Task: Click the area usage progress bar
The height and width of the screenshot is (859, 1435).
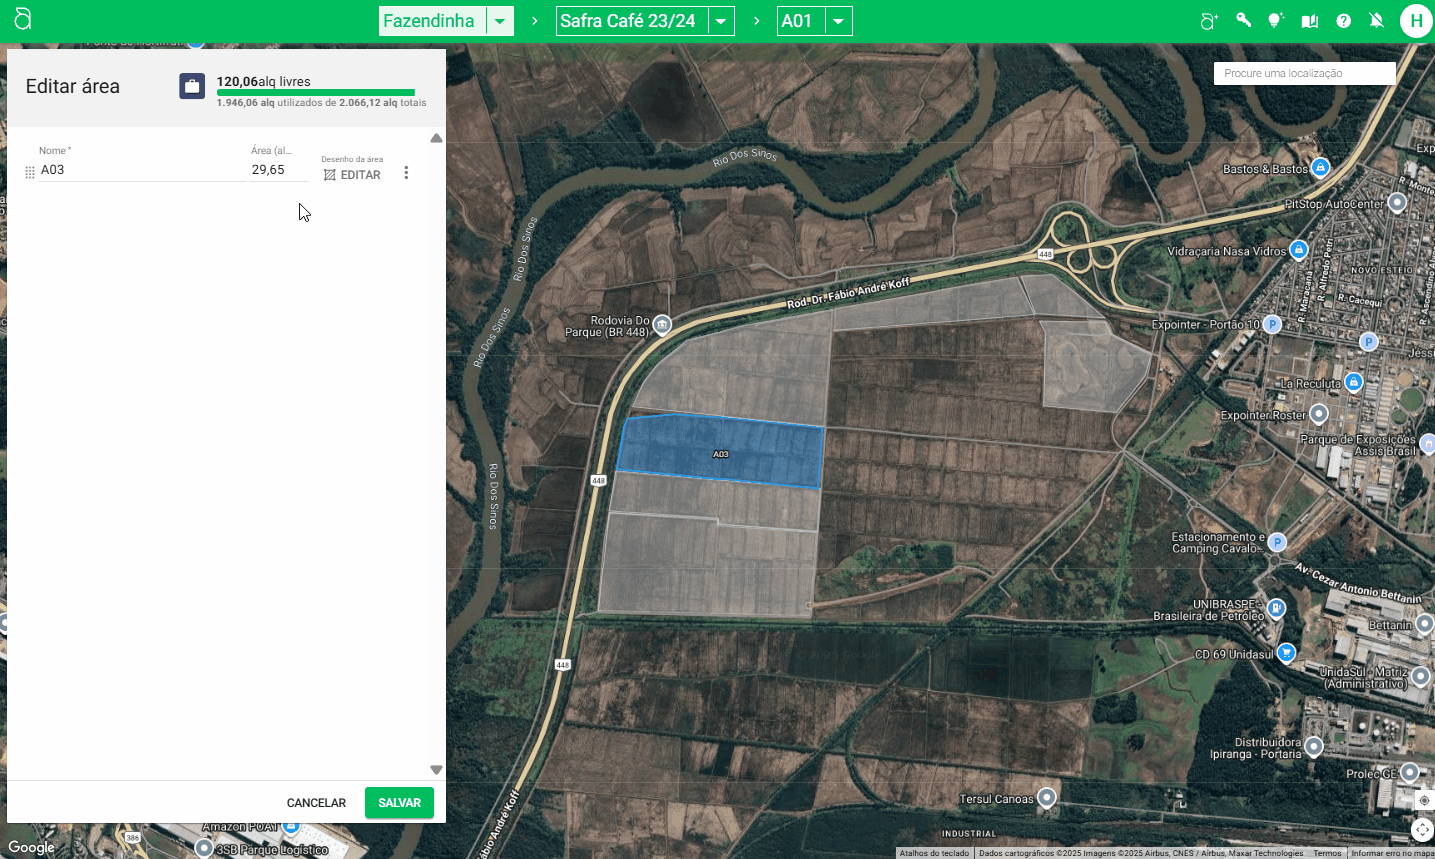Action: coord(315,92)
